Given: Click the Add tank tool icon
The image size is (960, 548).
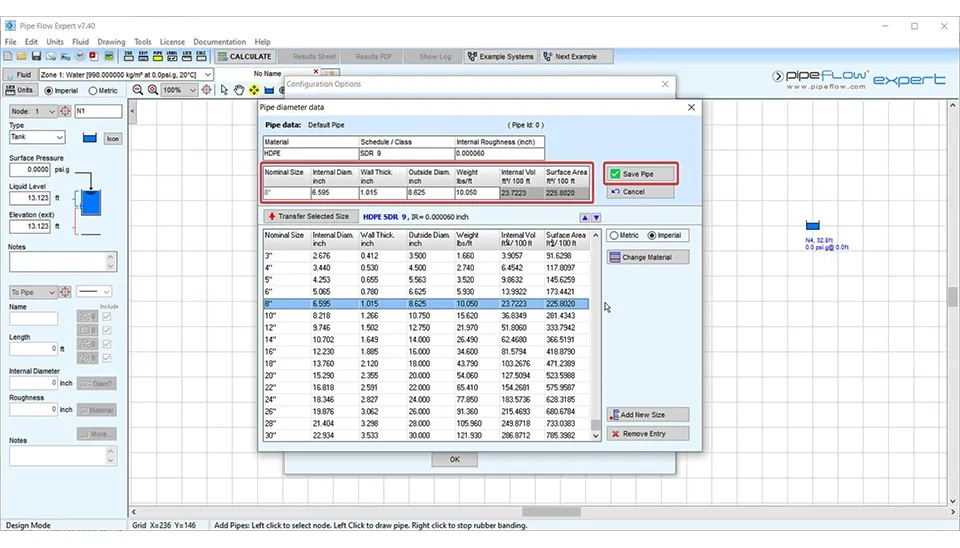Looking at the screenshot, I should coord(270,90).
